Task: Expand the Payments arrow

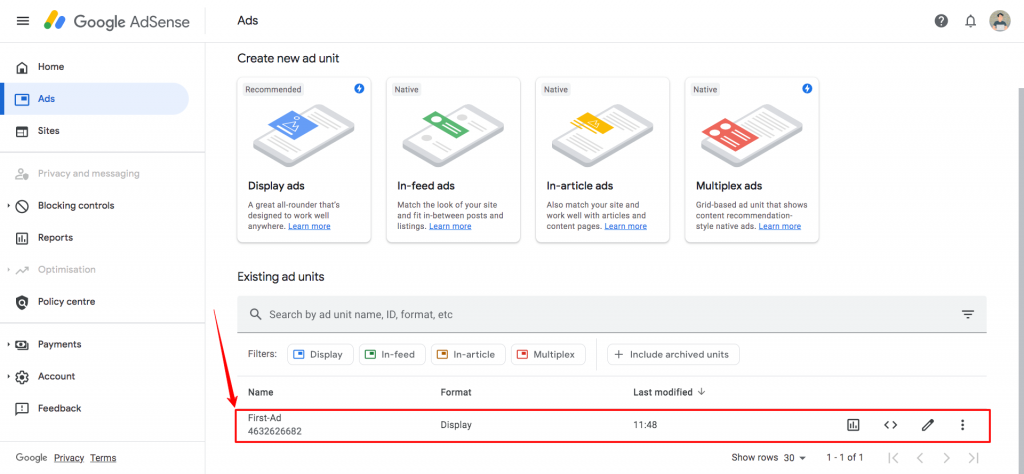Action: pos(8,344)
